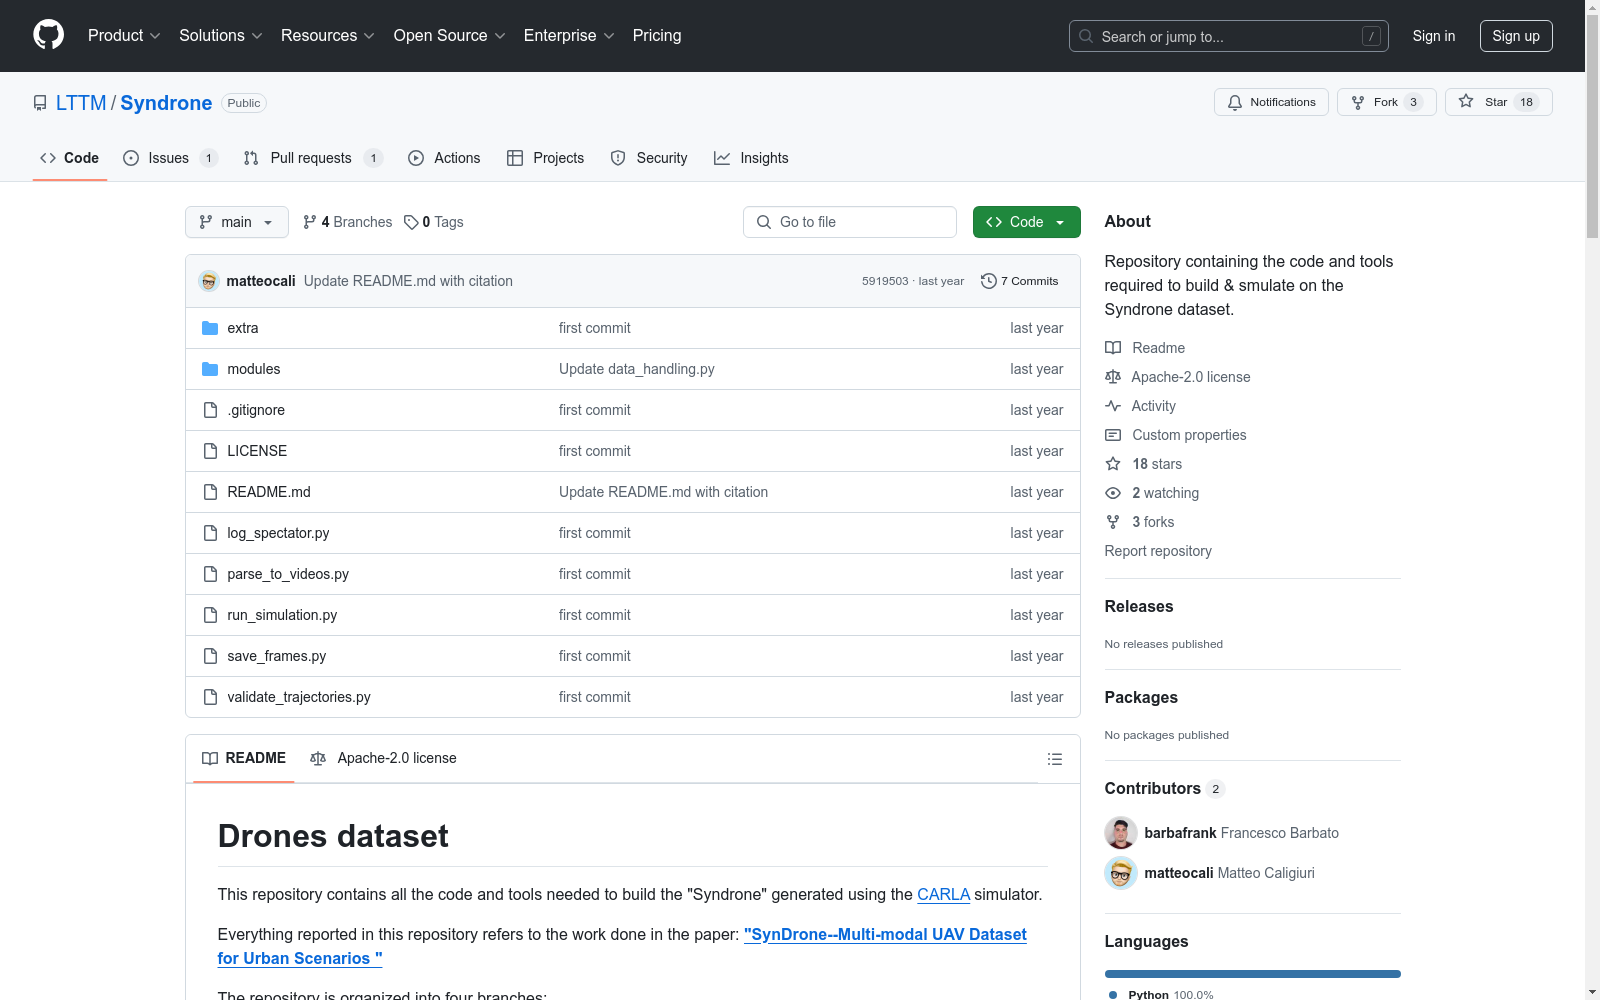The height and width of the screenshot is (1000, 1600).
Task: Open the Contributors heading link
Action: tap(1164, 788)
